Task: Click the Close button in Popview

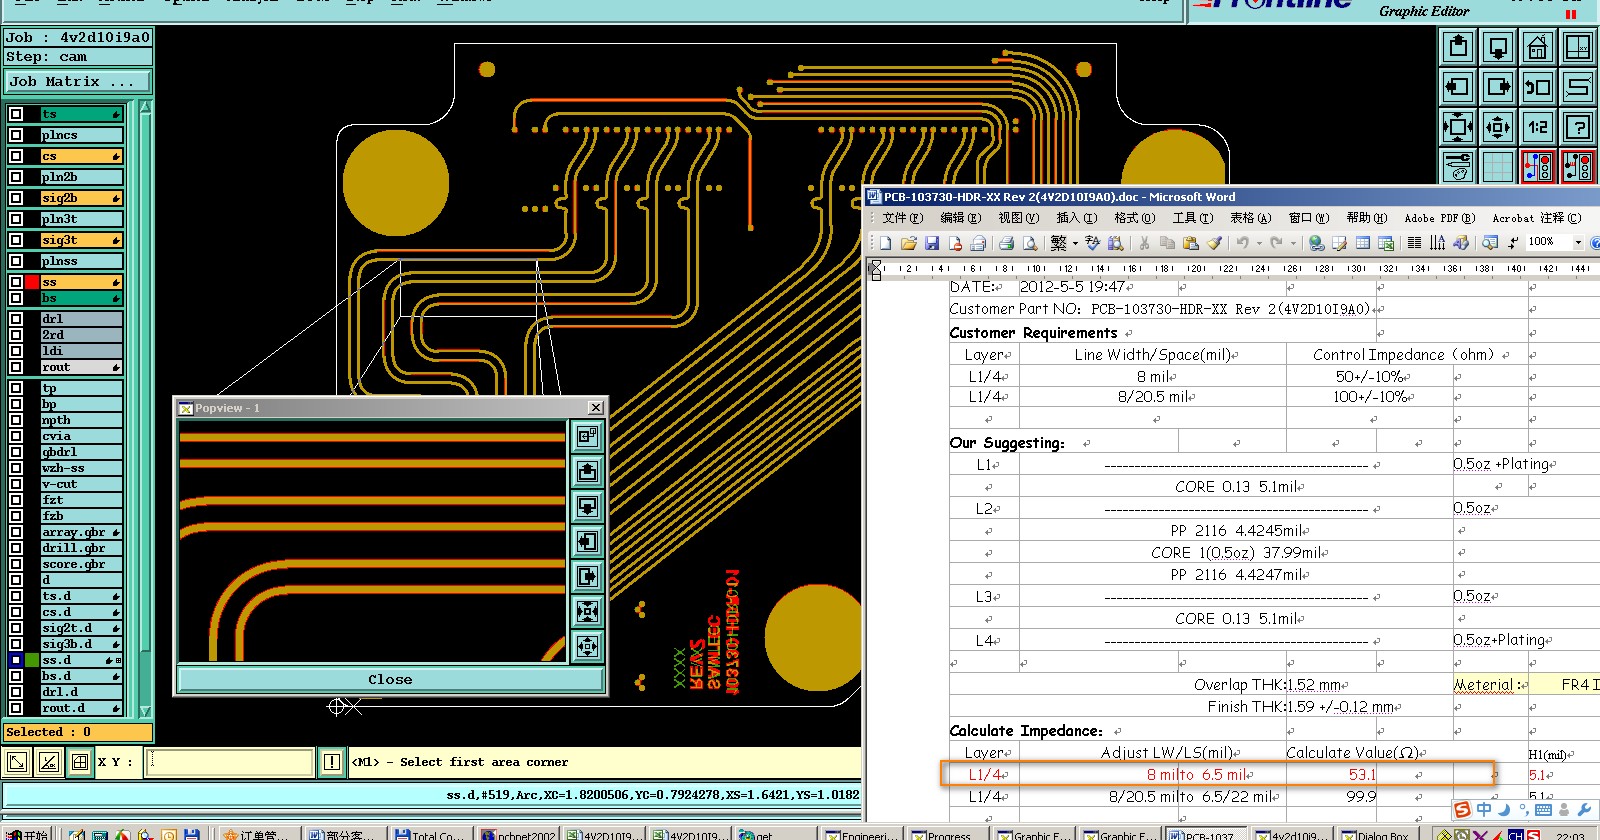Action: pos(390,679)
